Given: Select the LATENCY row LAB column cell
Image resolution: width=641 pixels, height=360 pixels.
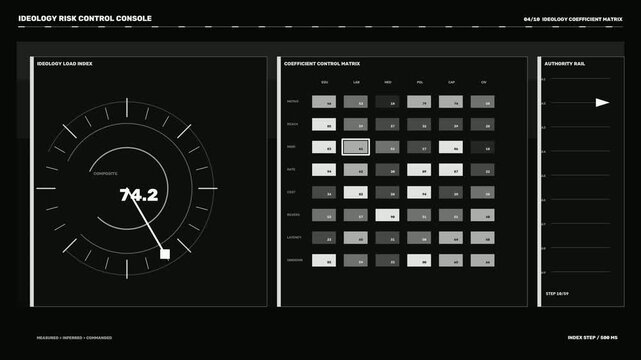Looking at the screenshot, I should click(x=356, y=238).
